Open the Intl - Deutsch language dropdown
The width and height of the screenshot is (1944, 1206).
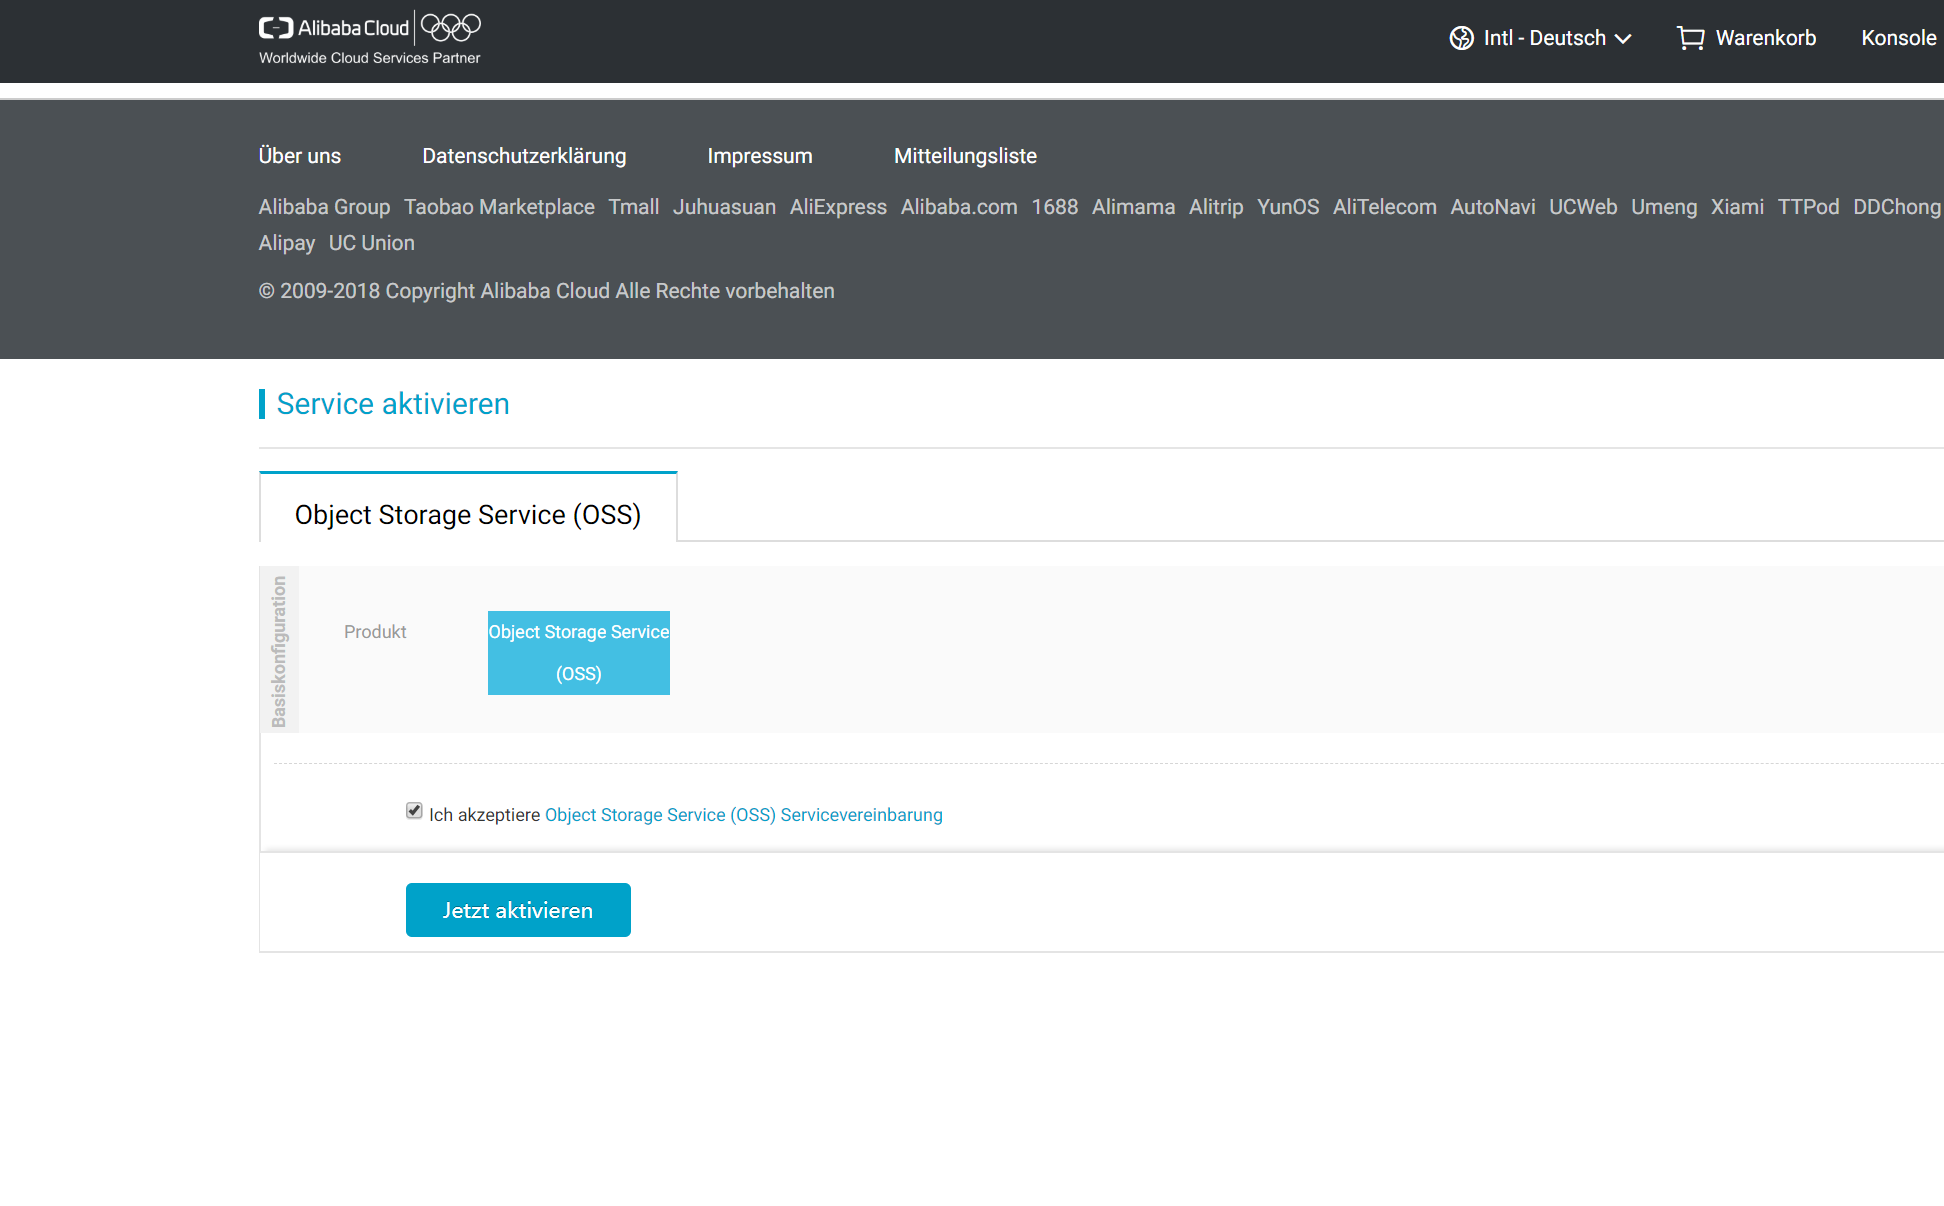[1541, 38]
